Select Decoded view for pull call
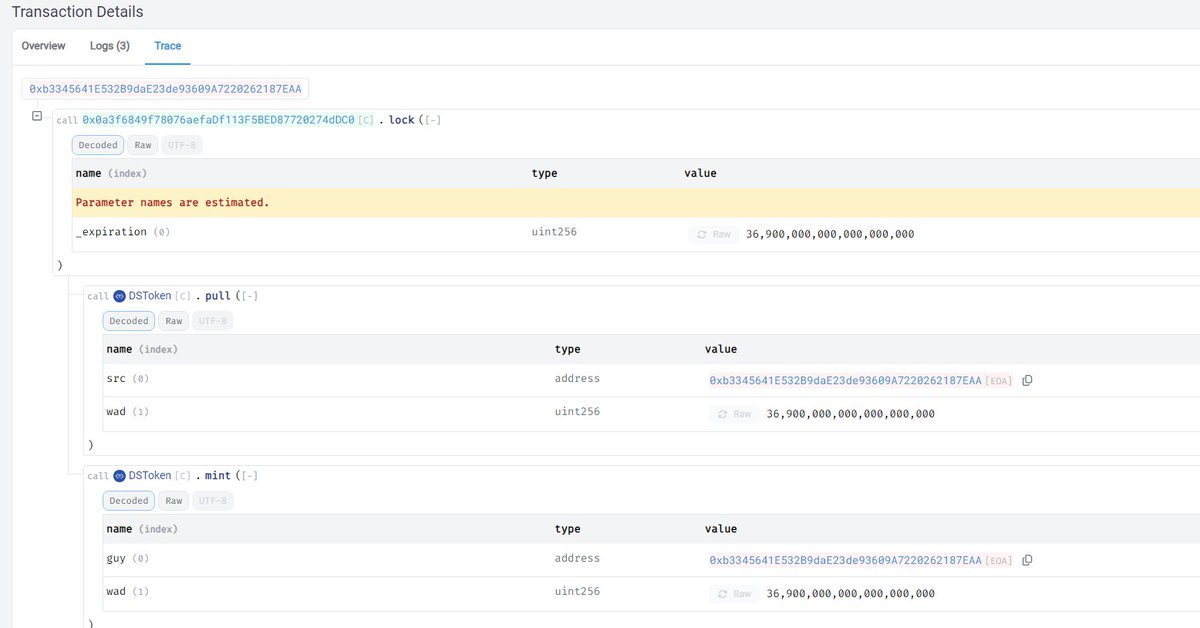The width and height of the screenshot is (1200, 628). coord(128,321)
